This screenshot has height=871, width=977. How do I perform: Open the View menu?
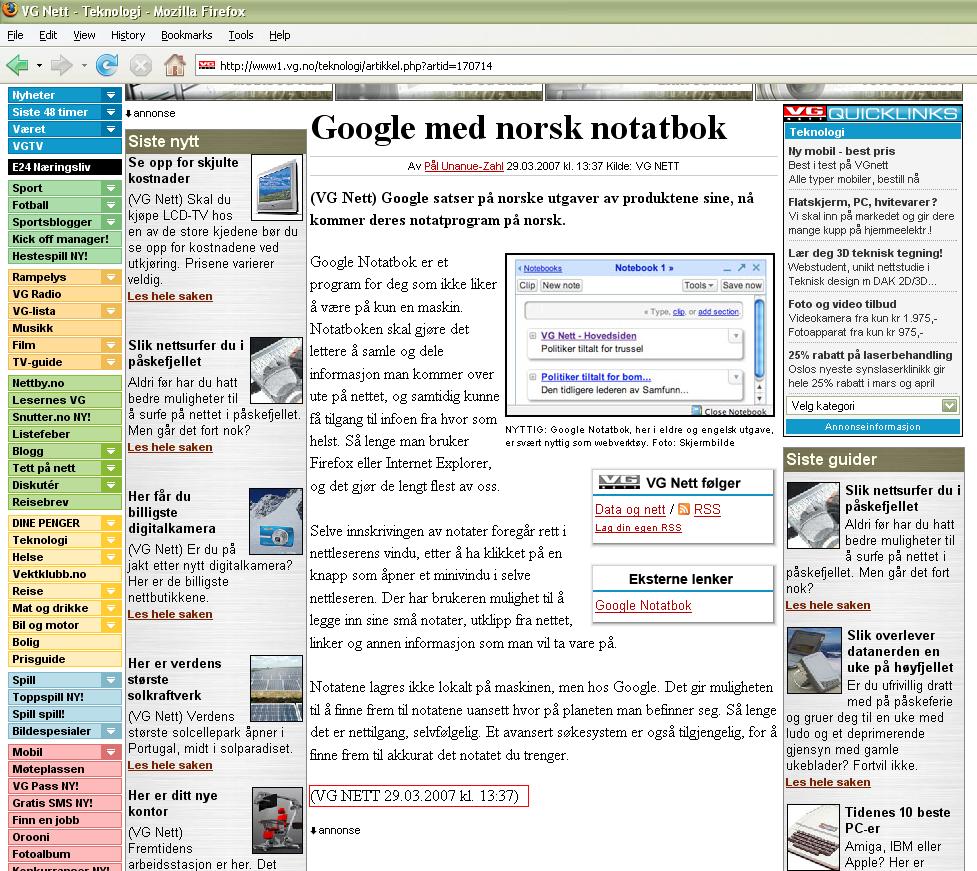tap(84, 35)
